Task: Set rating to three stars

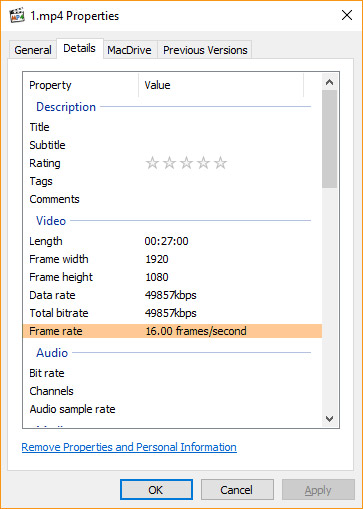Action: (x=186, y=163)
